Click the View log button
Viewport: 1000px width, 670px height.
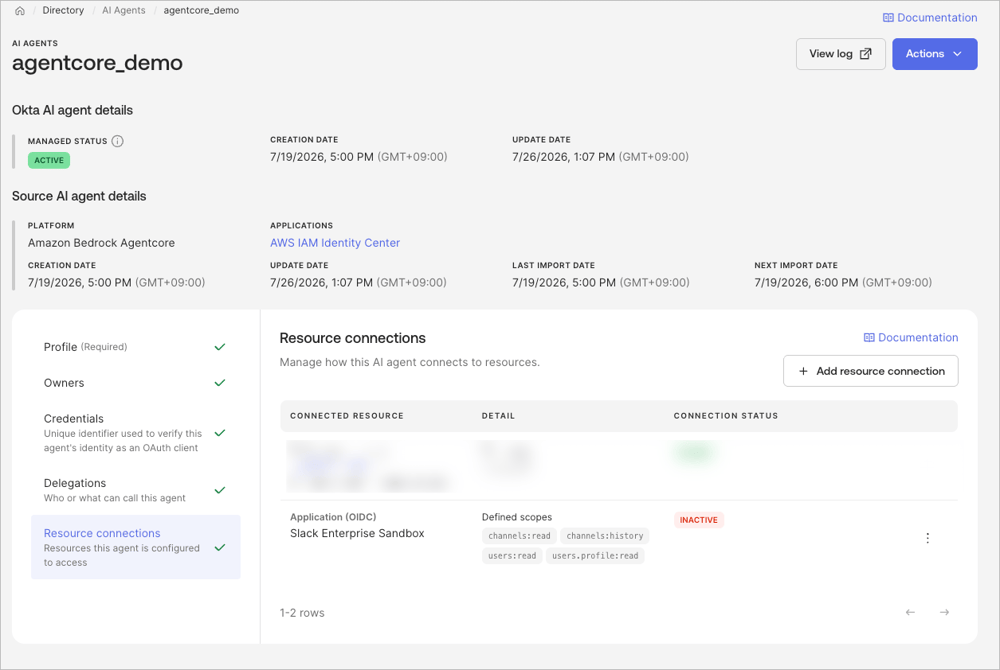point(841,54)
